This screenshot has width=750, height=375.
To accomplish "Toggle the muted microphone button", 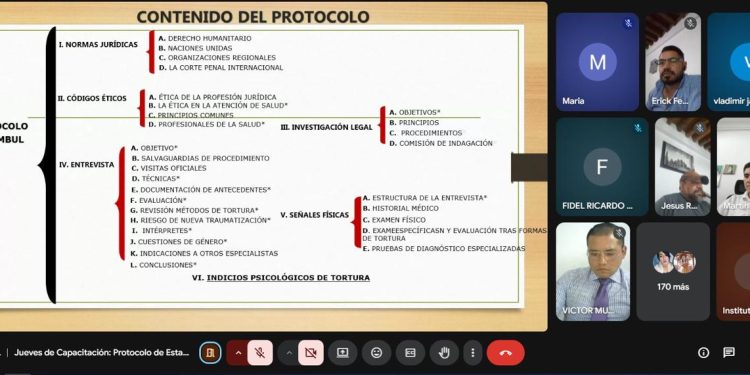I will point(260,353).
